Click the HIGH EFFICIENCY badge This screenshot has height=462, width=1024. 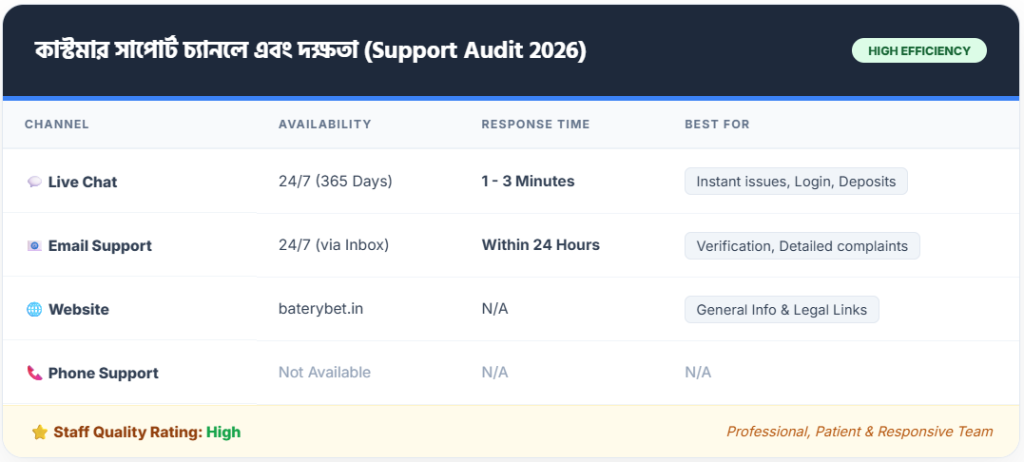pos(918,51)
